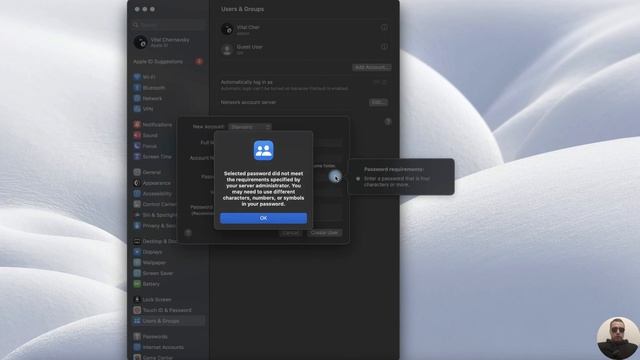Open the New Account type dropdown
This screenshot has width=640, height=360.
pyautogui.click(x=249, y=127)
